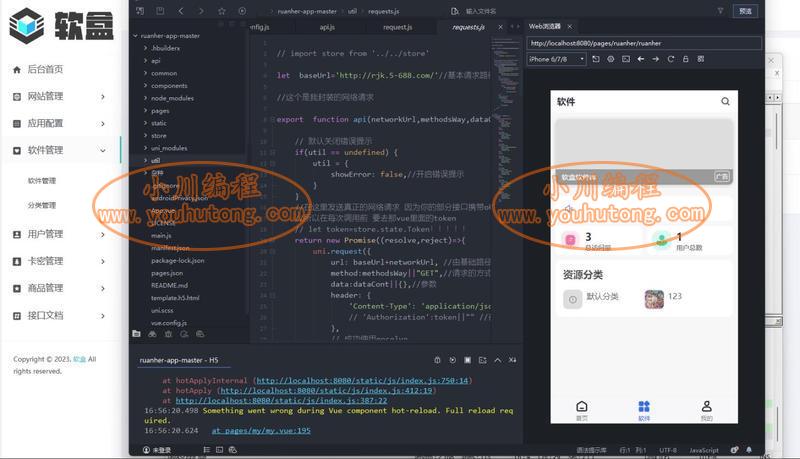Click the 预览 preview button
This screenshot has width=800, height=459.
pos(745,11)
